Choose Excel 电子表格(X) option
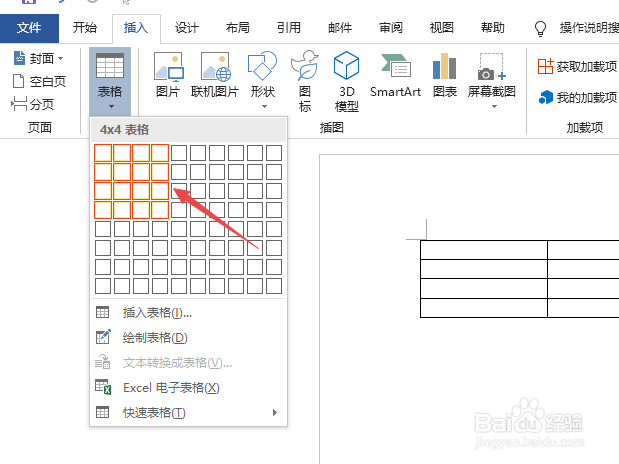Screen dimensions: 619x464 pos(188,387)
